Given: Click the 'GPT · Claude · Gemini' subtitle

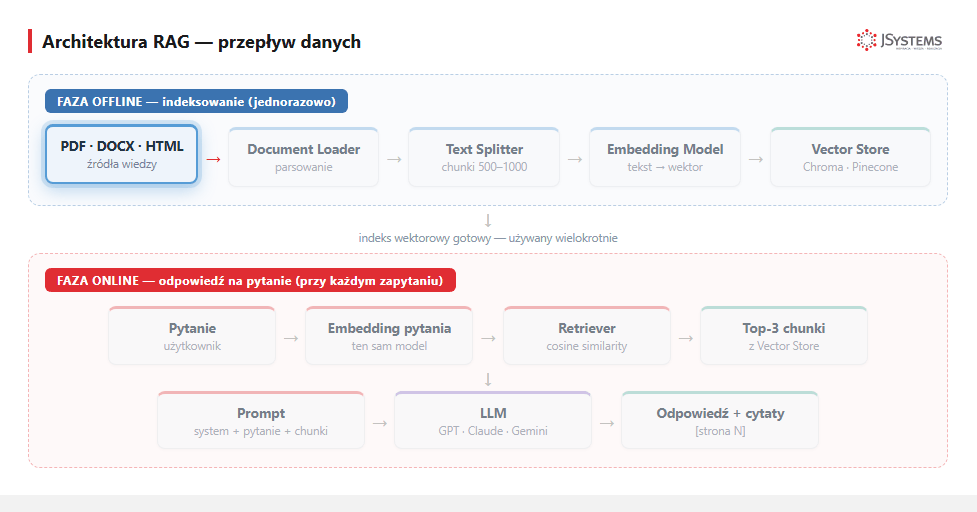Looking at the screenshot, I should 493,431.
